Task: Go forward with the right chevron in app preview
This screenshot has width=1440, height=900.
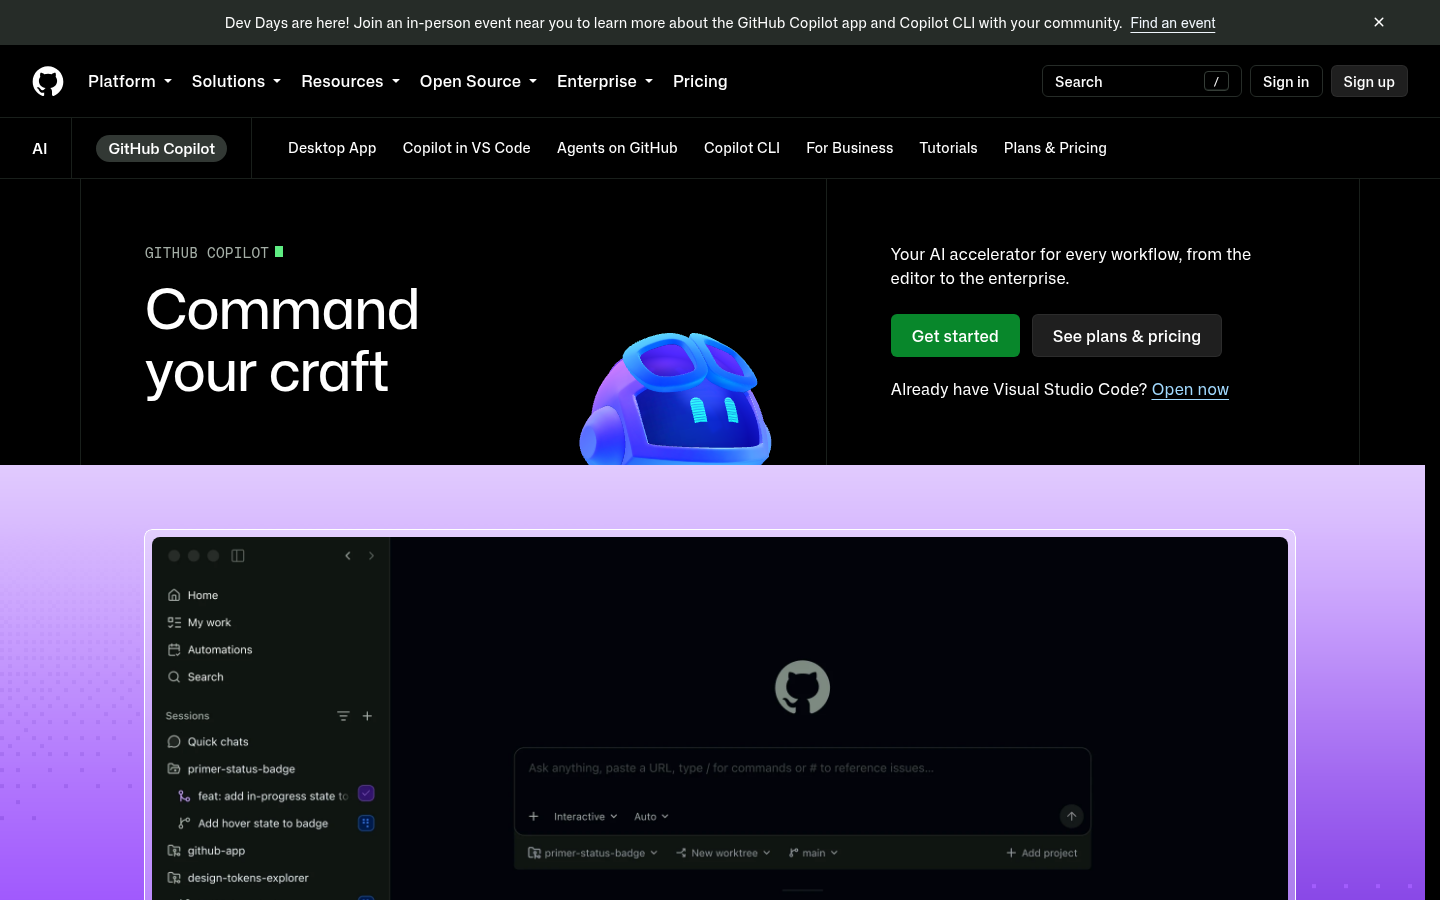Action: click(371, 556)
